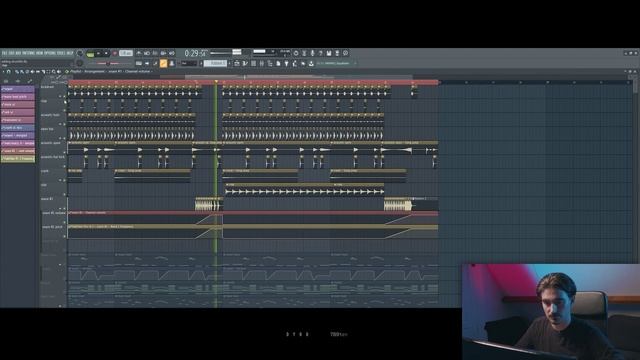Screen dimensions: 640x360
Task: Click the 0:29 song time display
Action: tap(195, 53)
